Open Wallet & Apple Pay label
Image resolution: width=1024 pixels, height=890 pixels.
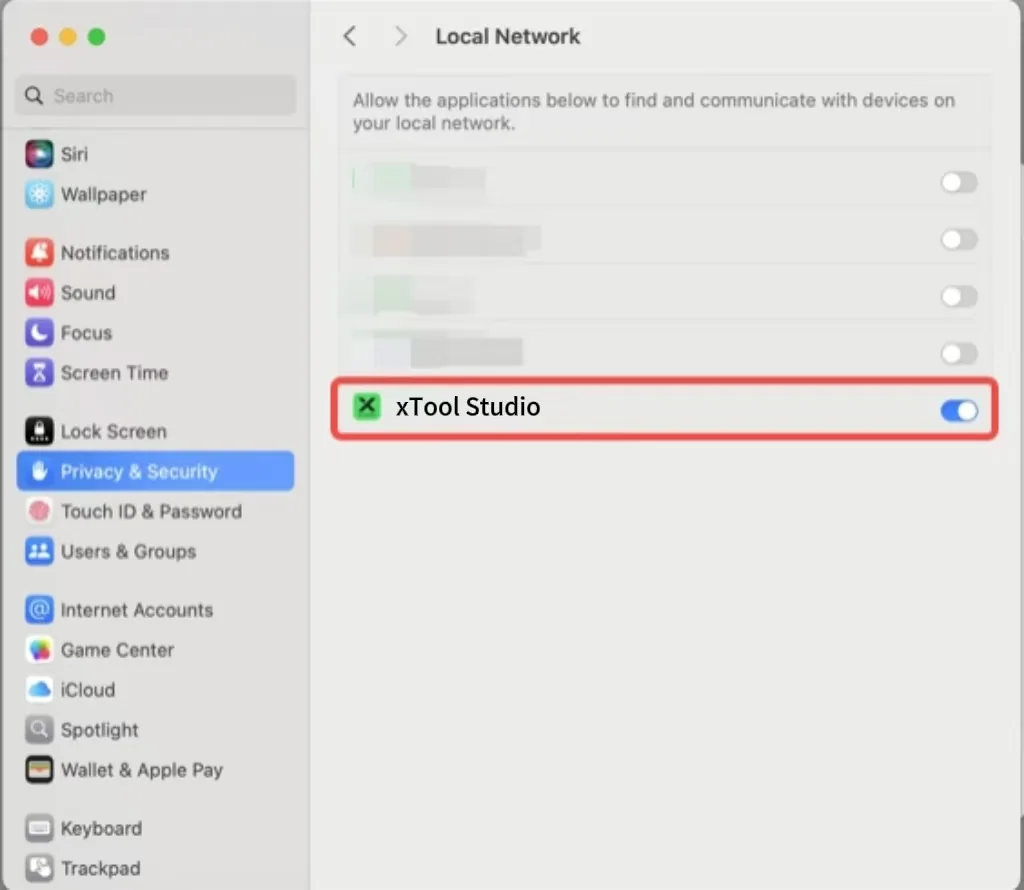142,771
